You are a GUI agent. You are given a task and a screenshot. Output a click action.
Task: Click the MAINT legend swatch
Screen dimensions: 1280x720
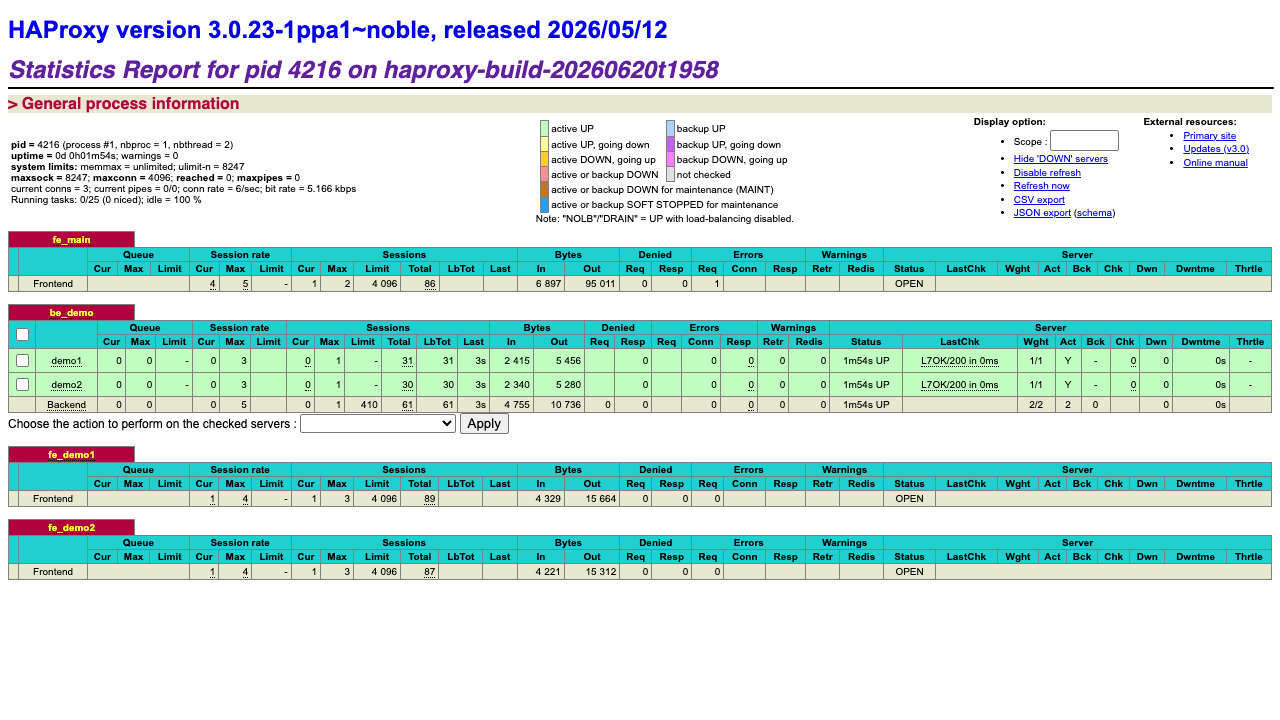(x=545, y=189)
